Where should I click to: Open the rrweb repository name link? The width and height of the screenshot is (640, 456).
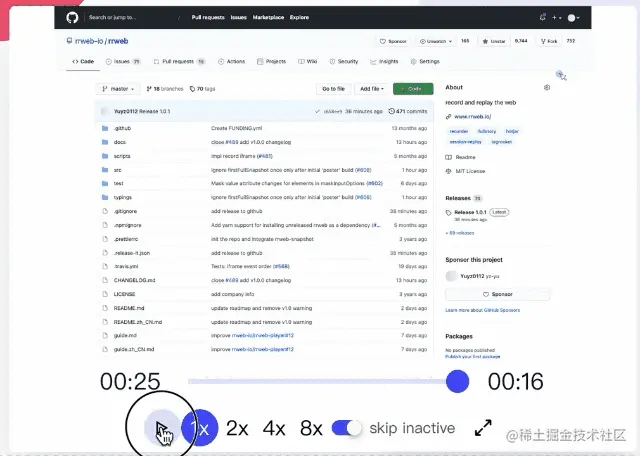pos(118,41)
